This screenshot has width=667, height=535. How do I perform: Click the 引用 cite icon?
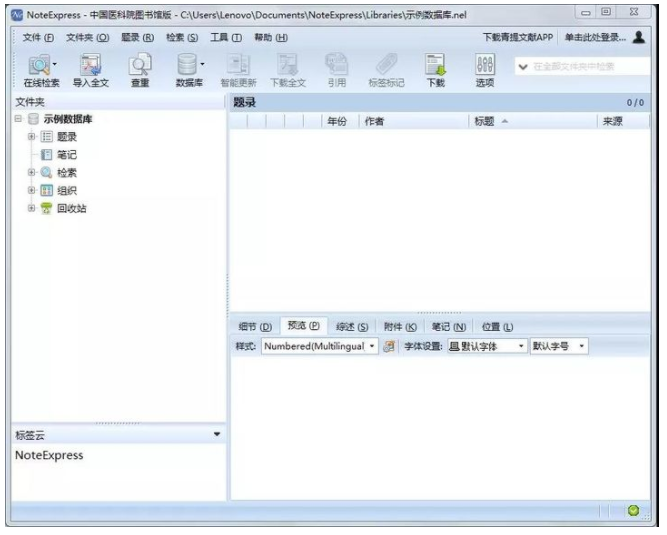pos(337,70)
